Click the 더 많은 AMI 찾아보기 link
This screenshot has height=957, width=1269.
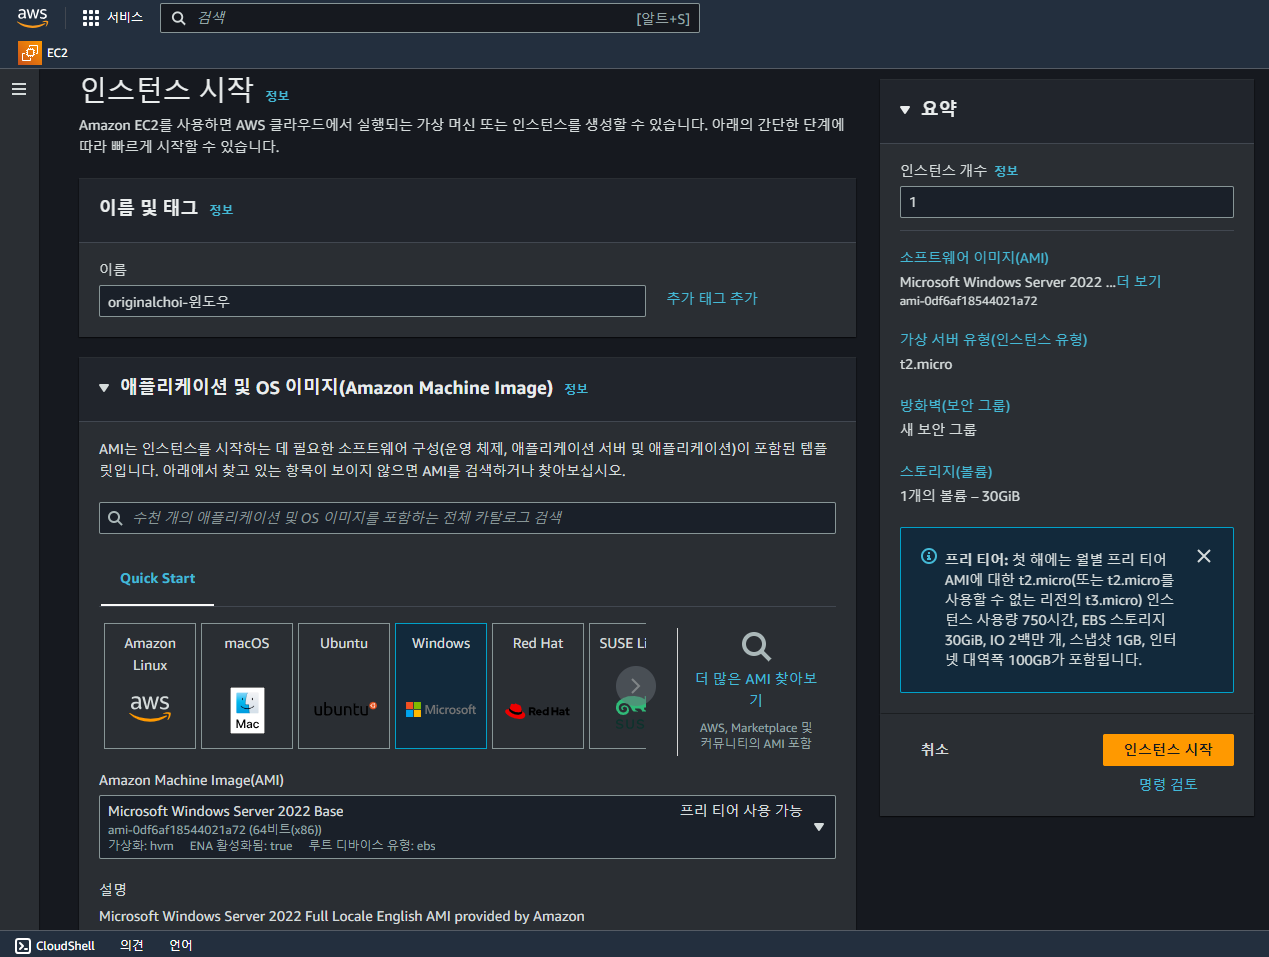coord(756,689)
